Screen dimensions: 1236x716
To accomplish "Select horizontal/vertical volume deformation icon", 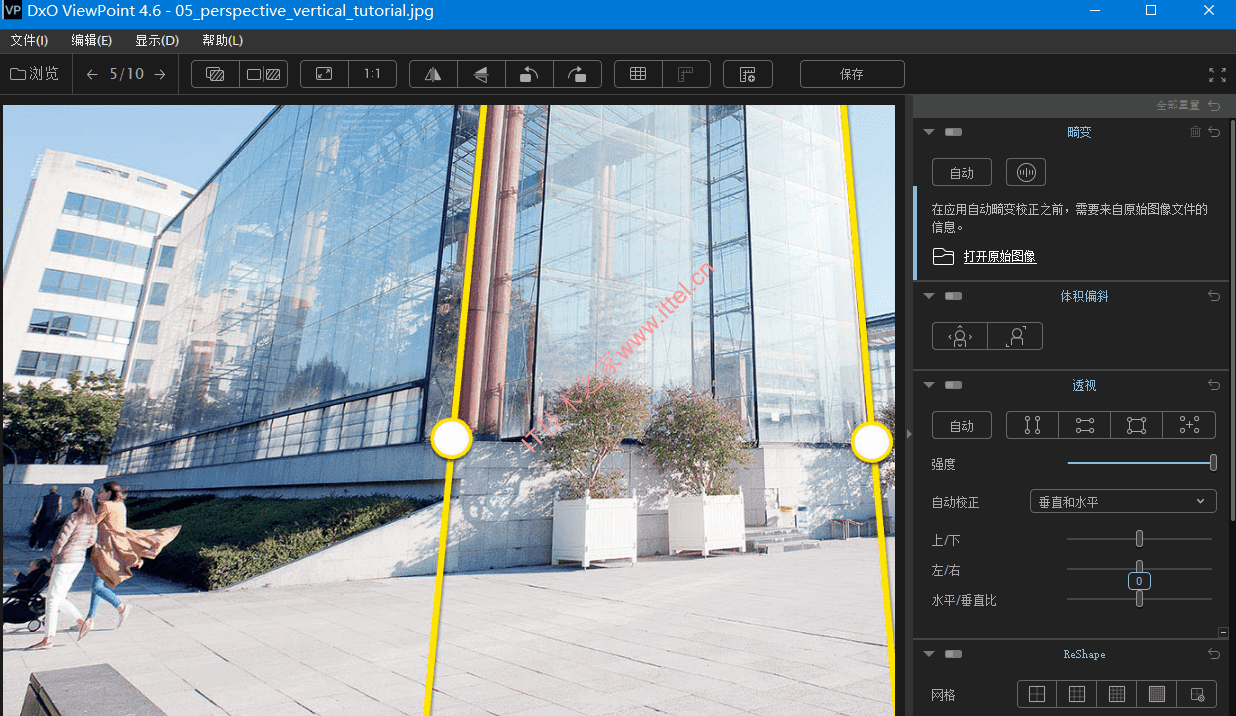I will coord(960,336).
